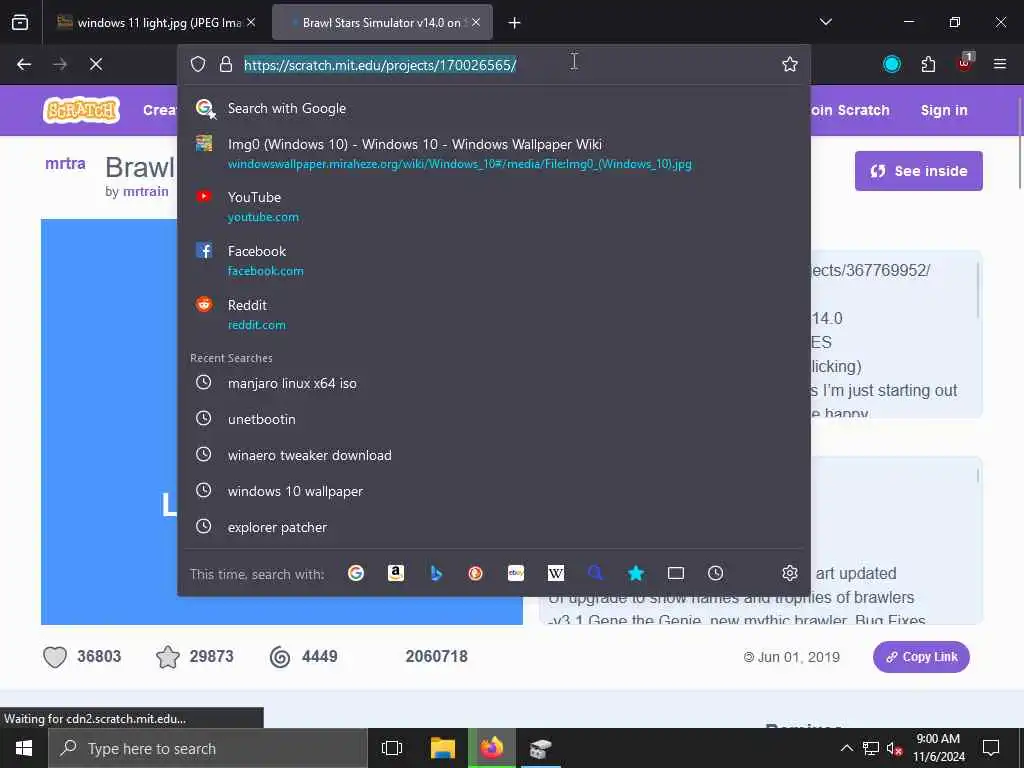Close the Brawl Stars Simulator tab
The width and height of the screenshot is (1024, 768).
click(x=476, y=22)
